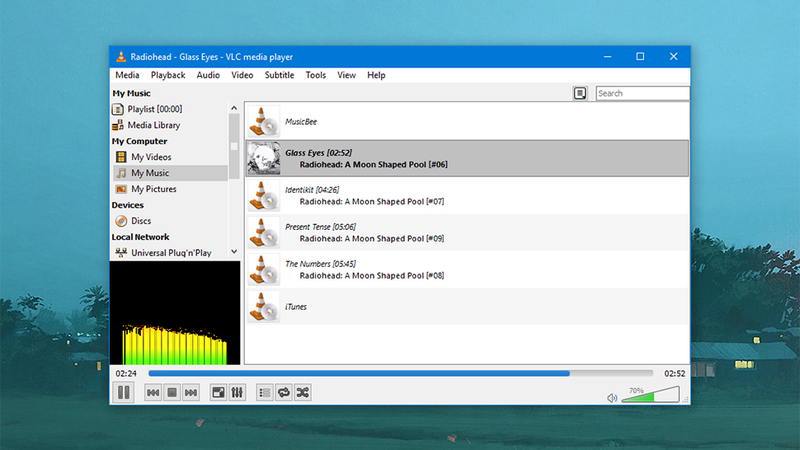Open the Audio menu

[x=208, y=75]
